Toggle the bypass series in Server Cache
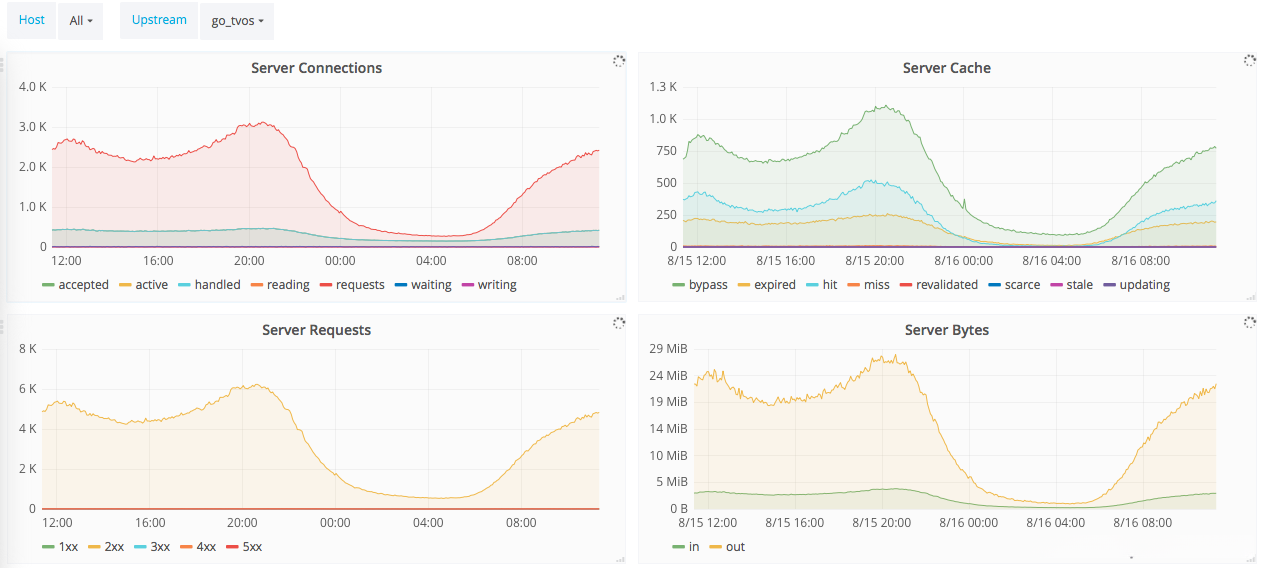Image resolution: width=1265 pixels, height=568 pixels. (x=708, y=285)
